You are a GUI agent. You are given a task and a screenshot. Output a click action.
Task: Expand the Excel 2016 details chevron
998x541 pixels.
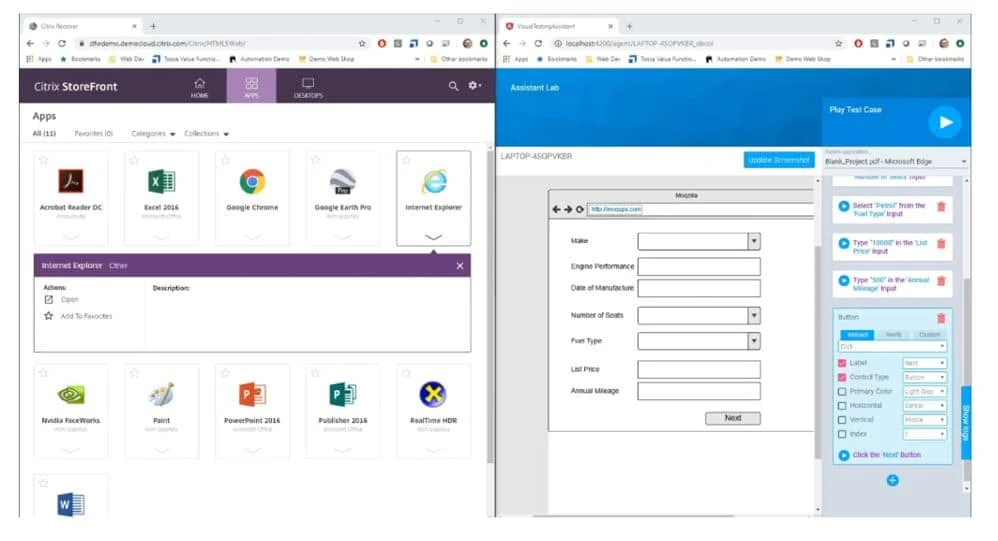pyautogui.click(x=162, y=237)
